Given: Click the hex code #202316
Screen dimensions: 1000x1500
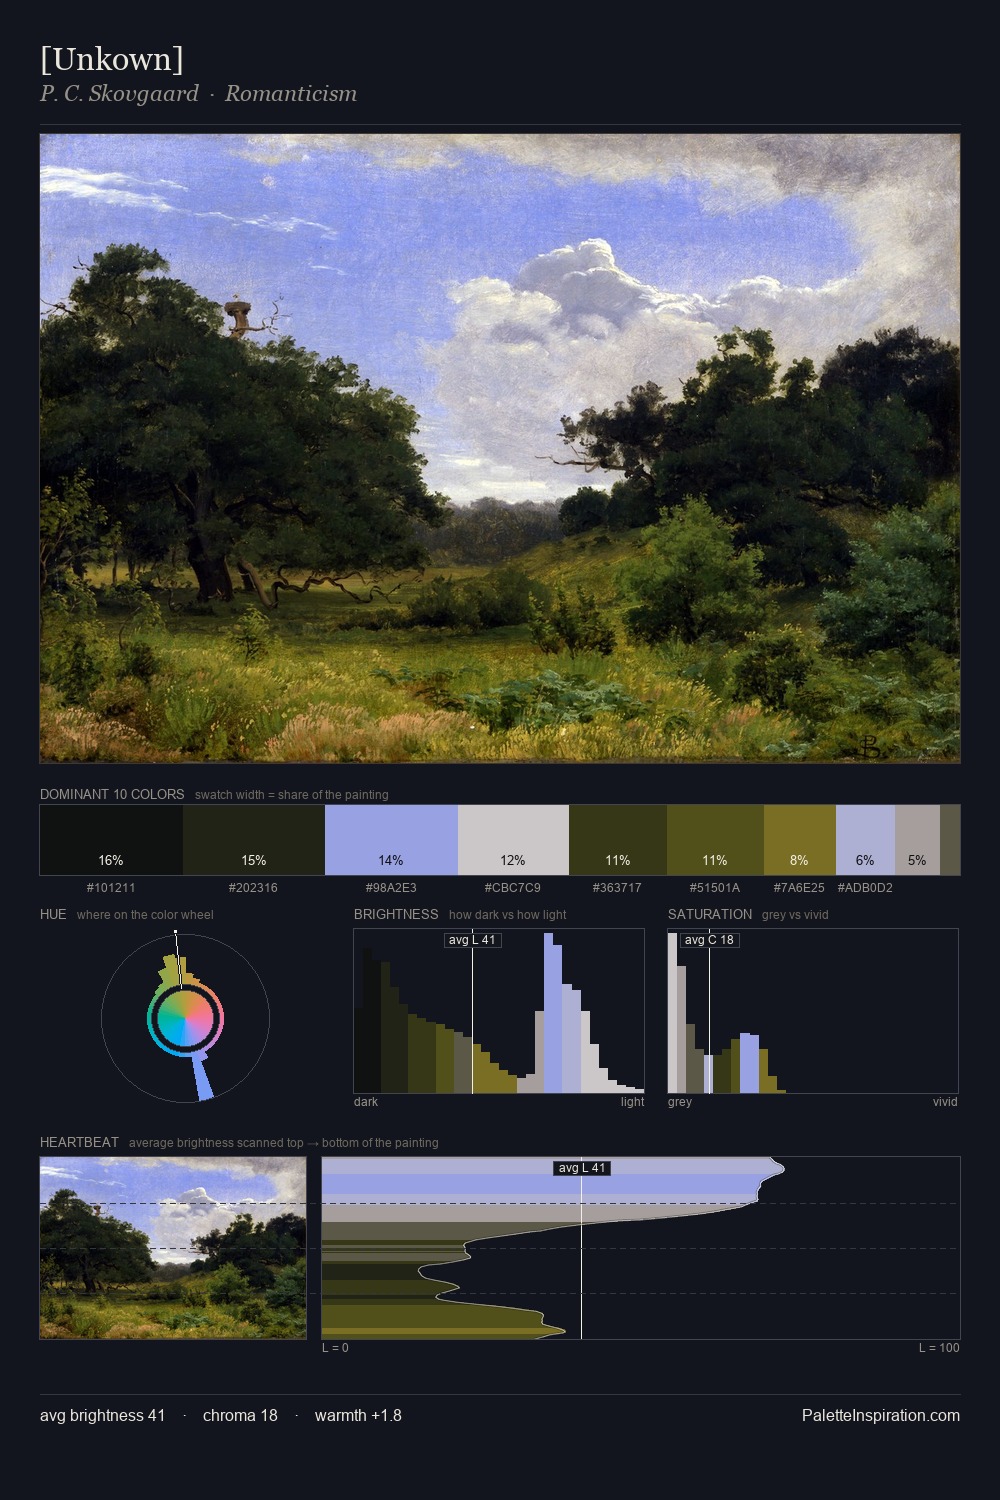Looking at the screenshot, I should 253,888.
